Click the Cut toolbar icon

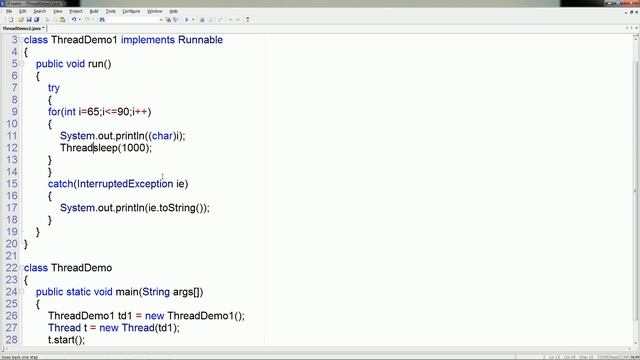[x=47, y=20]
